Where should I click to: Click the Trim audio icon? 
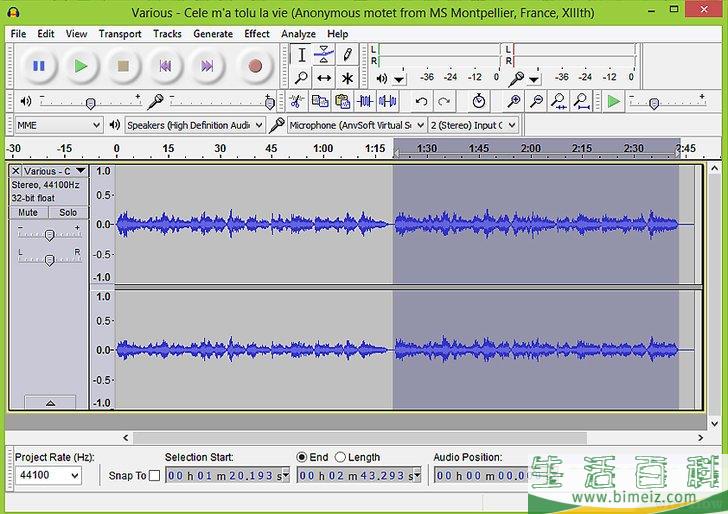tap(365, 101)
